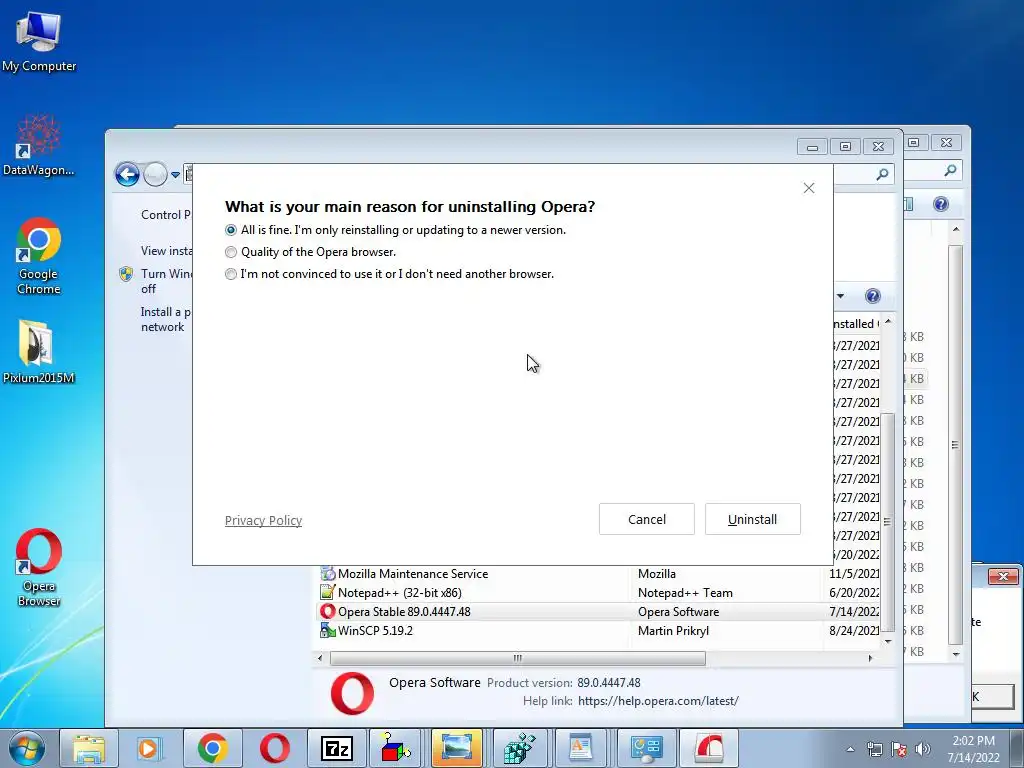The width and height of the screenshot is (1024, 768).
Task: Select 'I'm not convinced to use it' option
Action: (x=231, y=274)
